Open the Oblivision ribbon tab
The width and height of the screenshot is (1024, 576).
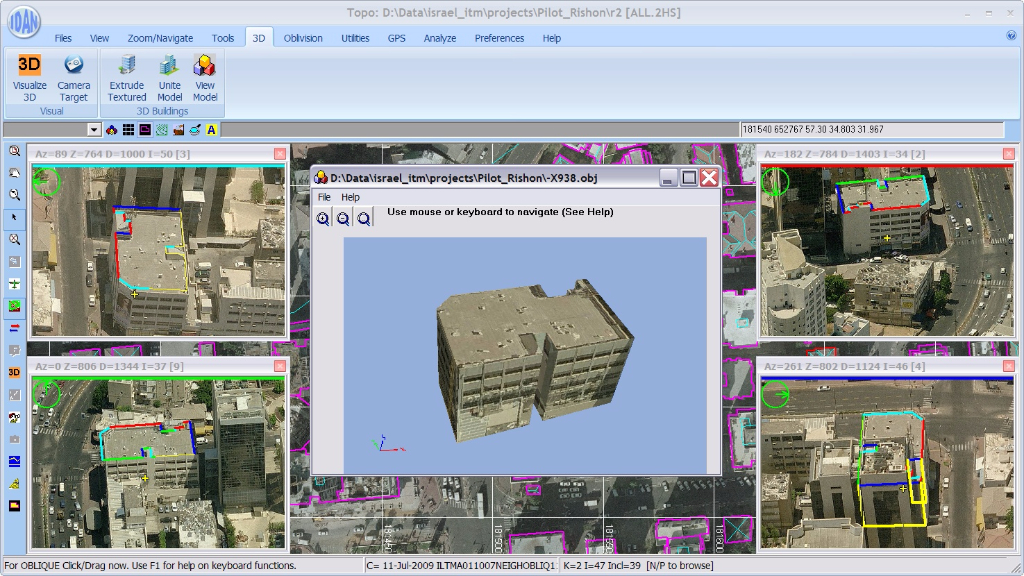point(302,38)
